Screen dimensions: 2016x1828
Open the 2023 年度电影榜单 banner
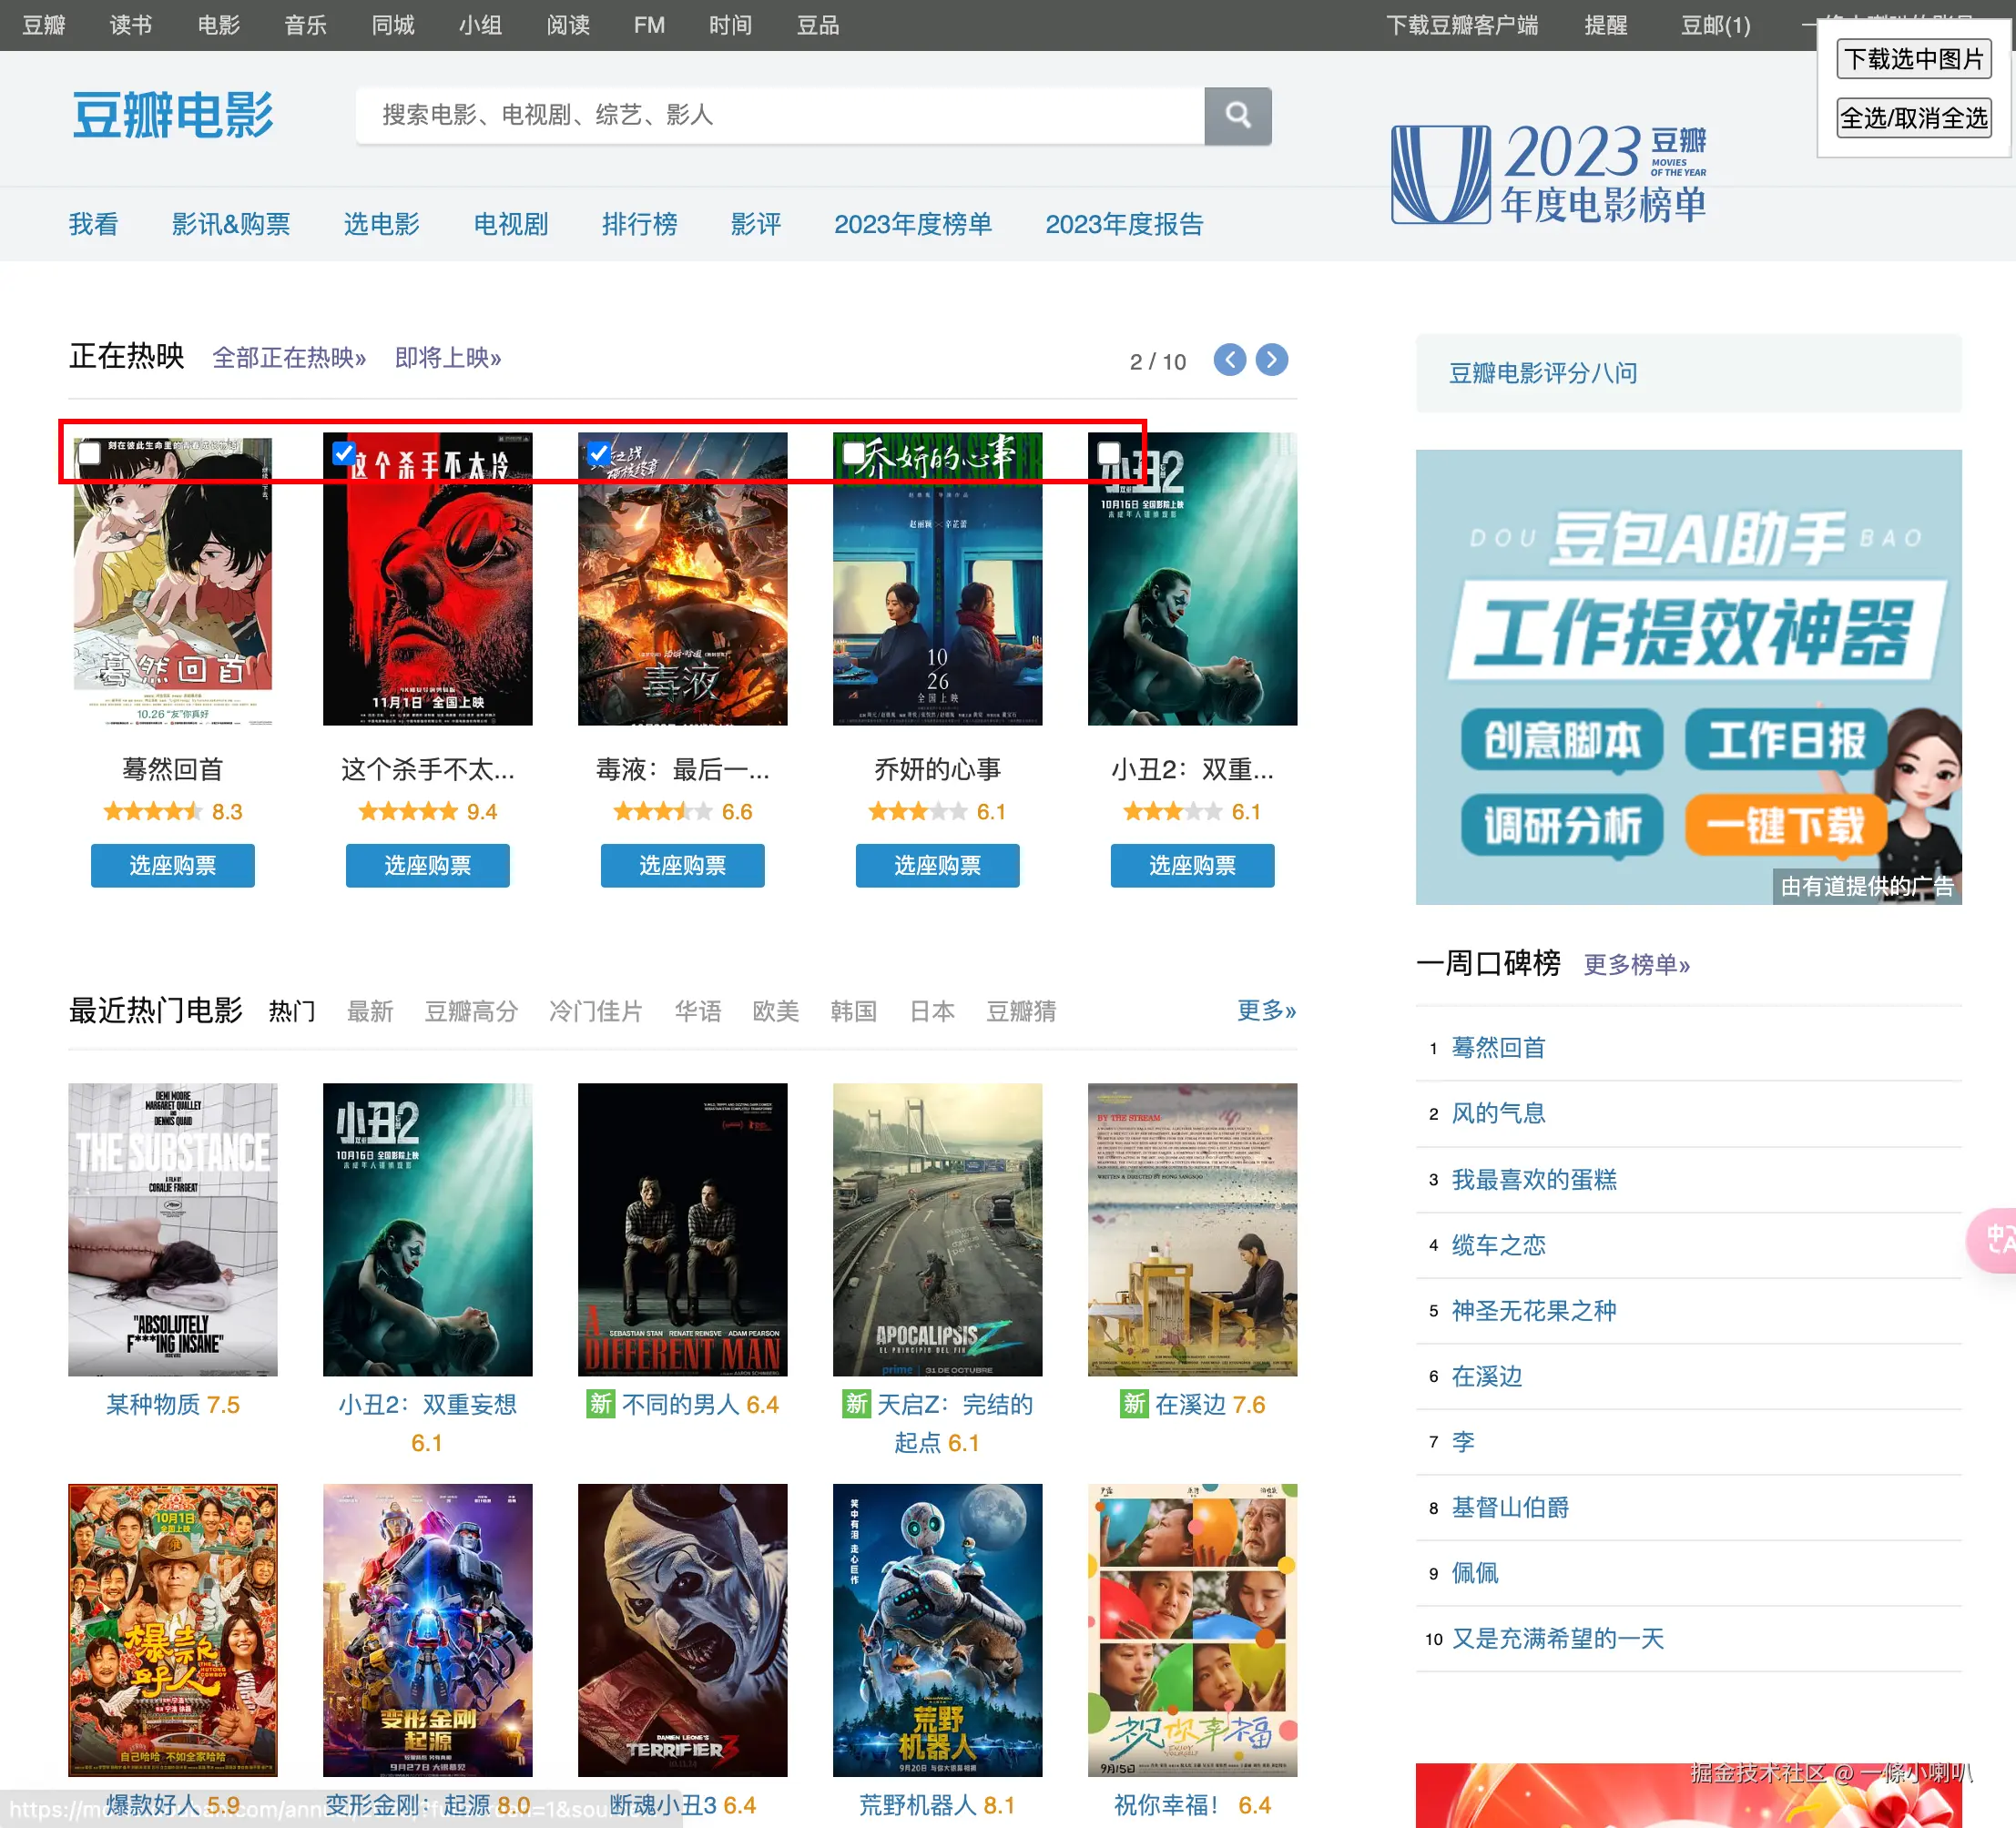pyautogui.click(x=1548, y=174)
